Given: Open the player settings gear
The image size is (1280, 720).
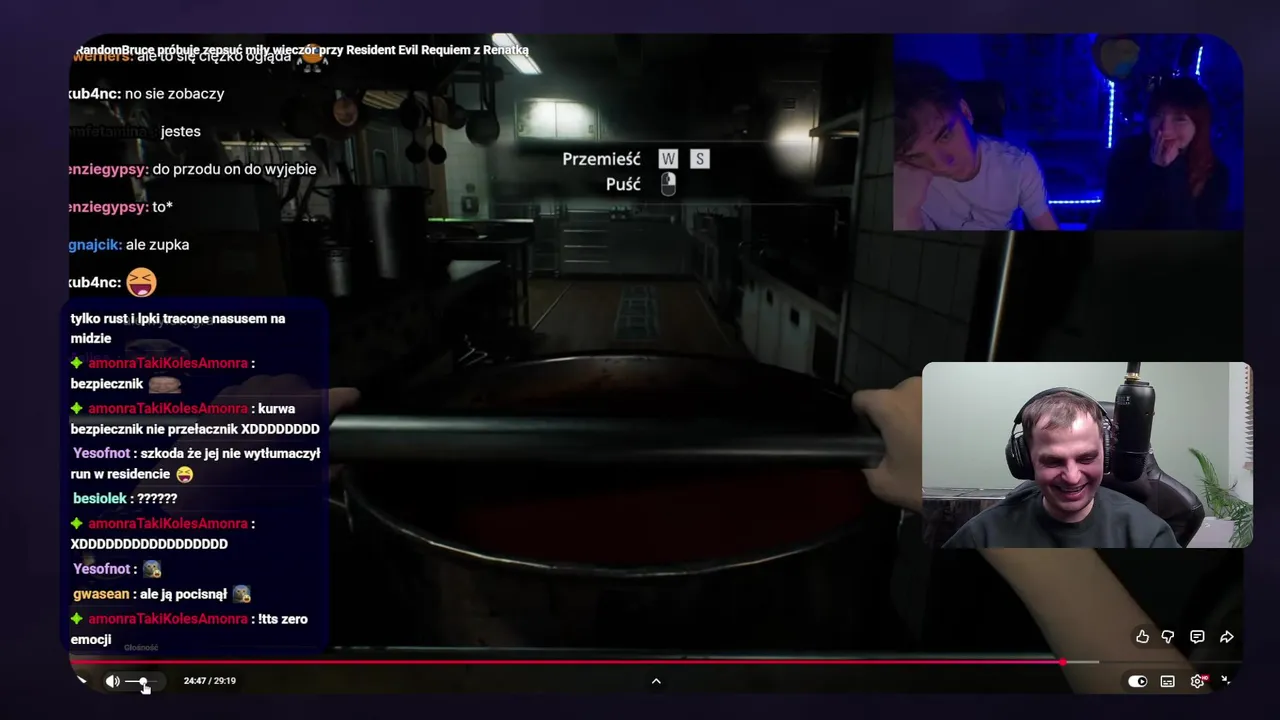Looking at the screenshot, I should [x=1197, y=681].
